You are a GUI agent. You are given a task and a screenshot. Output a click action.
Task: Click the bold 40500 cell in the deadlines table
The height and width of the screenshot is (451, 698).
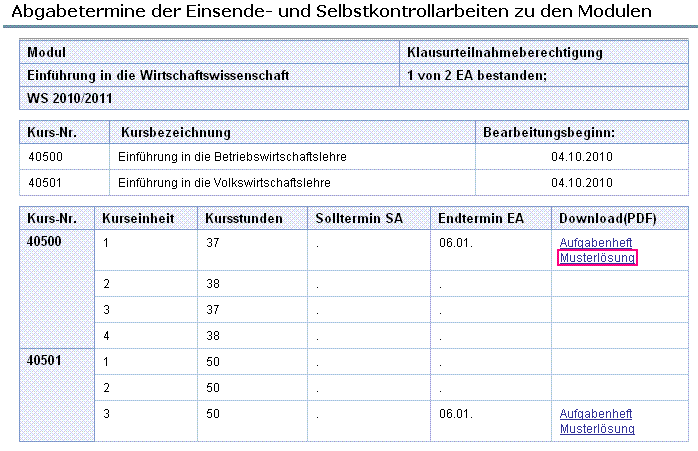(57, 289)
